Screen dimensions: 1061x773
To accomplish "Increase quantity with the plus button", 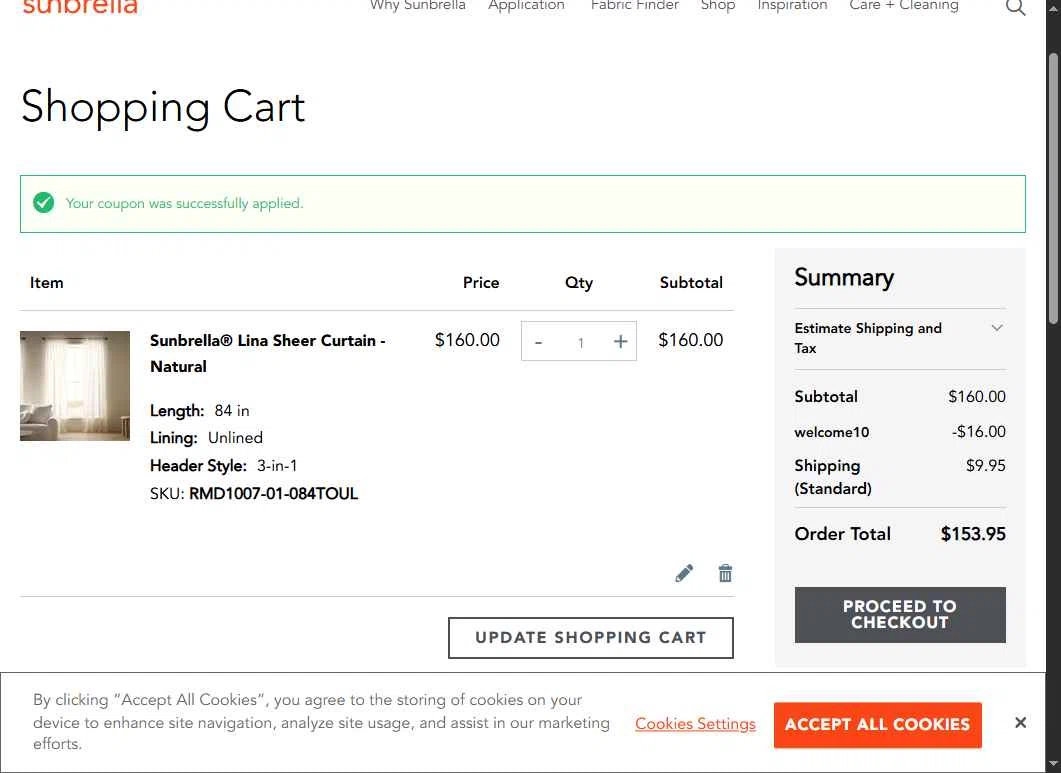I will pyautogui.click(x=620, y=342).
